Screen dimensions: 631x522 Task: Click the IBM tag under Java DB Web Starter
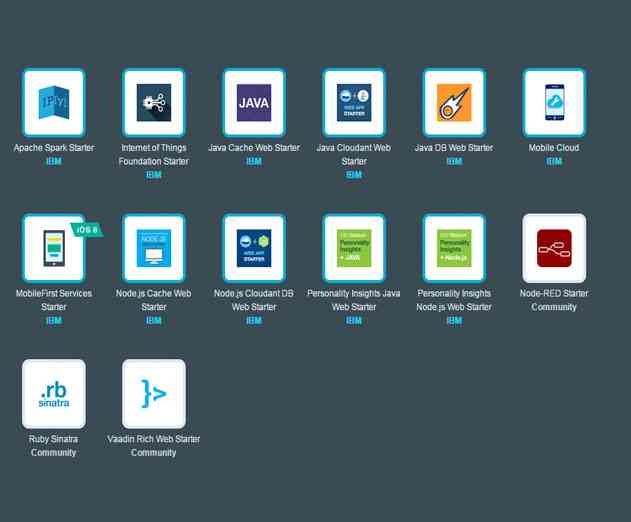(454, 161)
